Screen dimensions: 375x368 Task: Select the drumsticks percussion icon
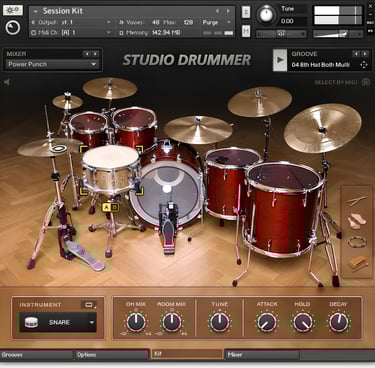click(x=356, y=200)
